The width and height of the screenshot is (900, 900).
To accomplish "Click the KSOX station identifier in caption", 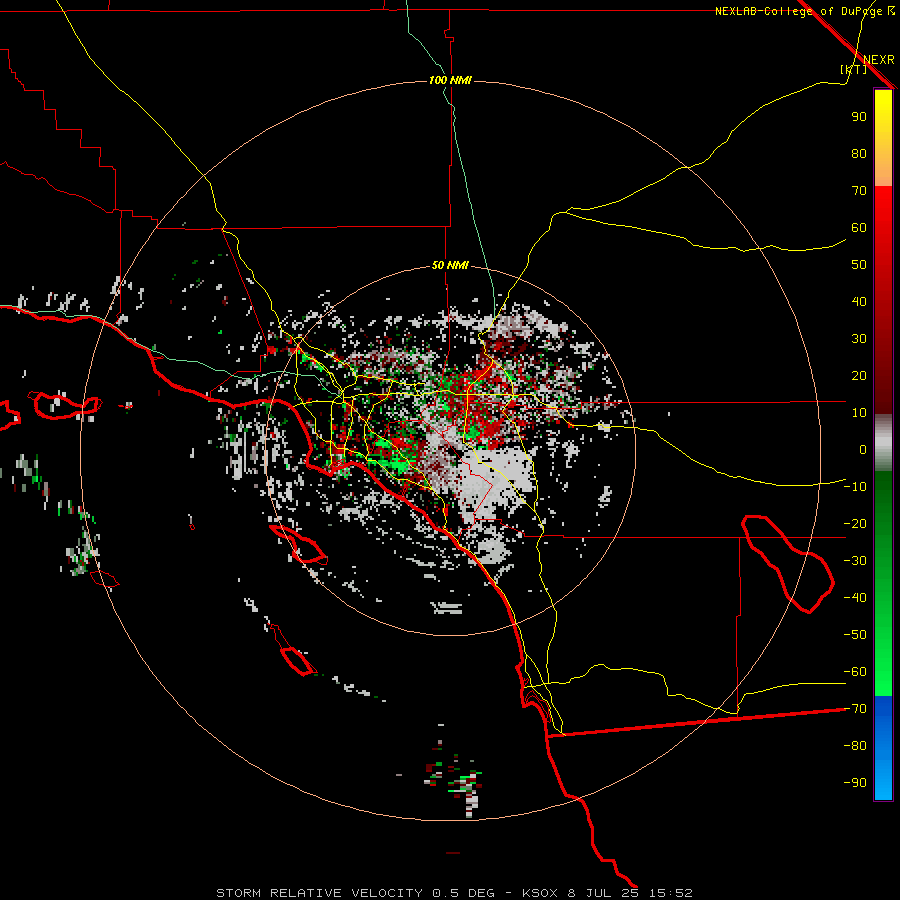I will (540, 893).
